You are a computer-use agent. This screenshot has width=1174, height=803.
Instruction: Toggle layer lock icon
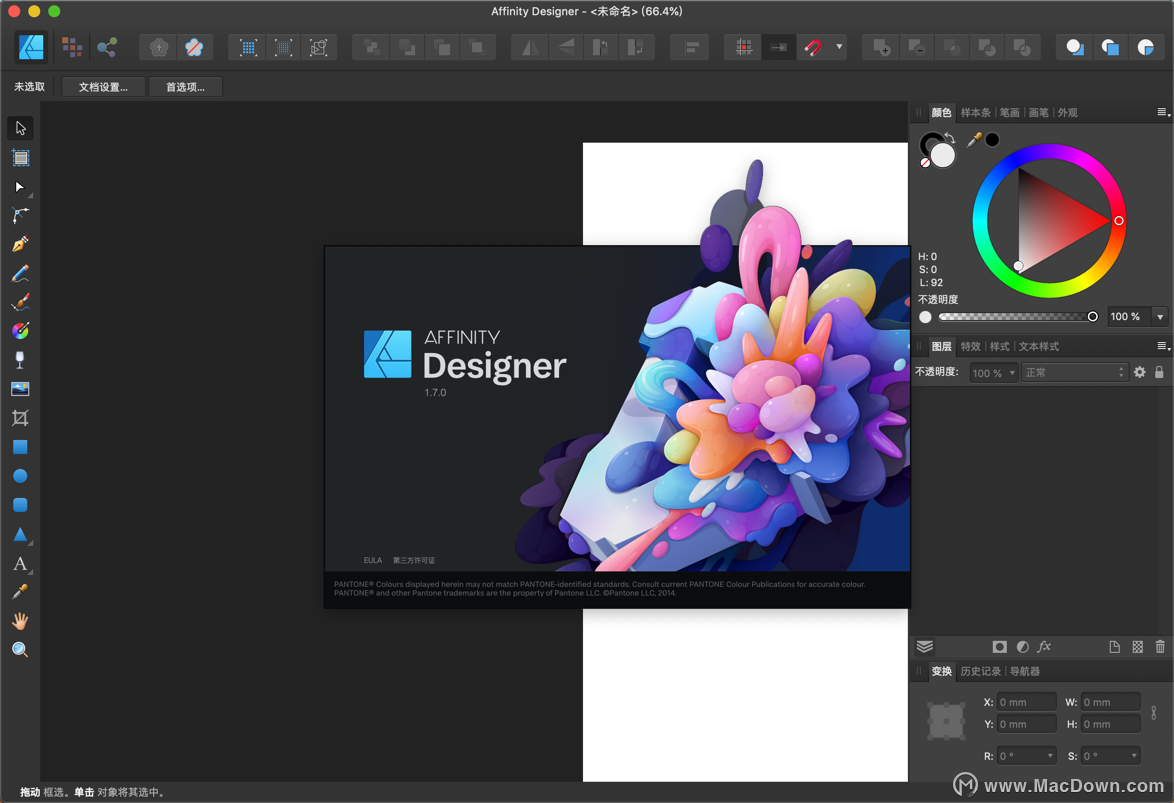coord(1159,372)
